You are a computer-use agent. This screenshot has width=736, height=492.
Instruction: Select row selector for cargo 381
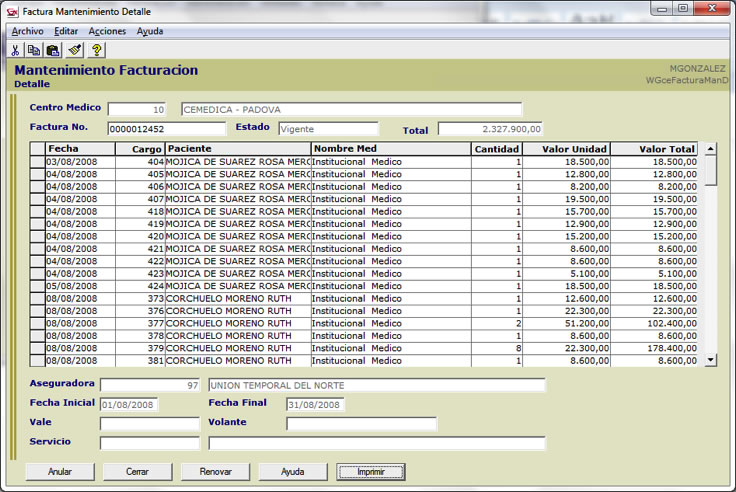37,361
